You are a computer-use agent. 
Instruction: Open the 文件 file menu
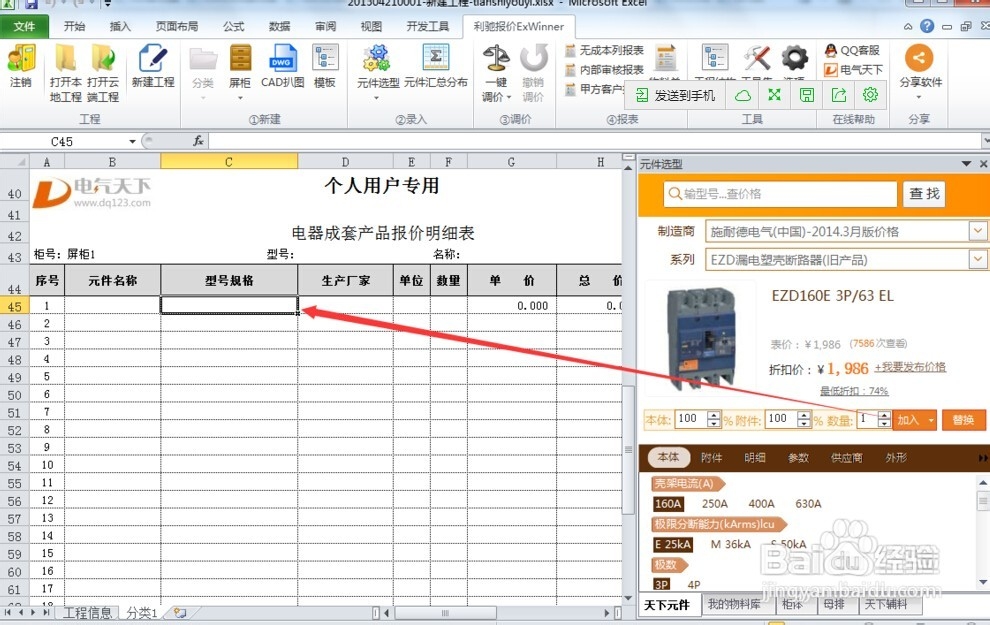click(x=24, y=26)
